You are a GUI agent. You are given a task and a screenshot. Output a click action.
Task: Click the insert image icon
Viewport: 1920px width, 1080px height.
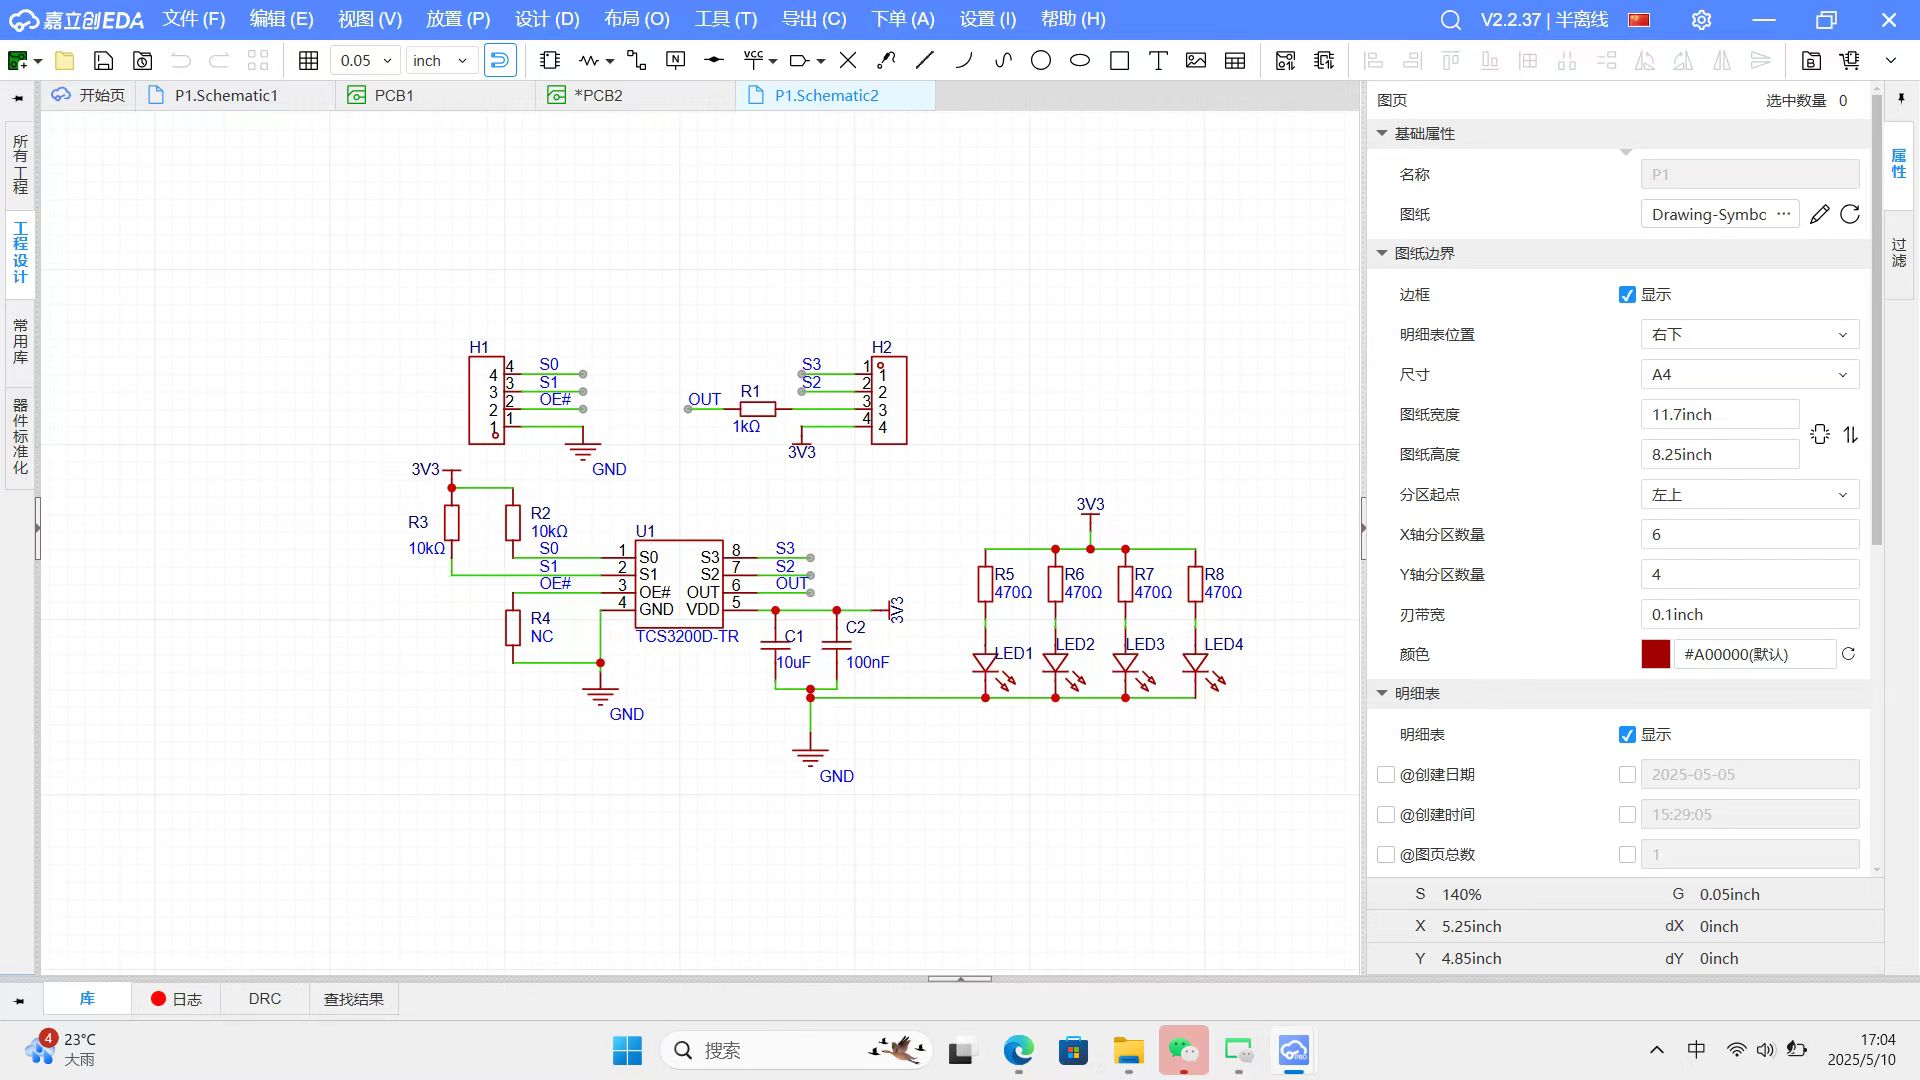tap(1196, 60)
